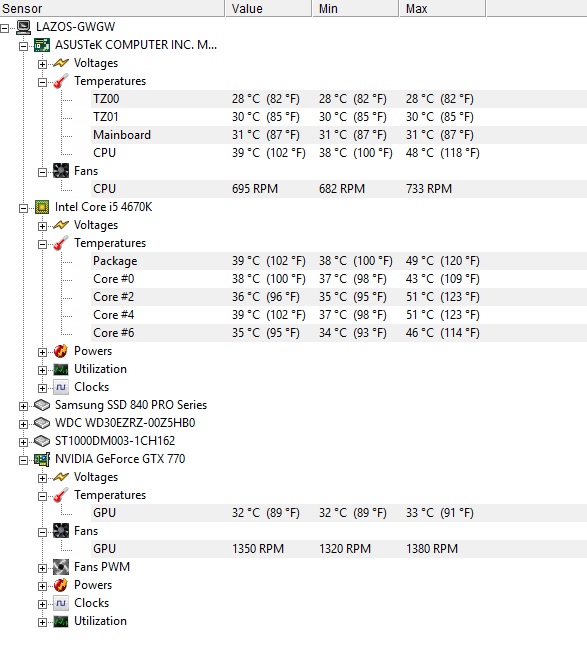The height and width of the screenshot is (651, 587).
Task: Click the NVIDIA GeForce GTX 770 card icon
Action: pos(42,459)
